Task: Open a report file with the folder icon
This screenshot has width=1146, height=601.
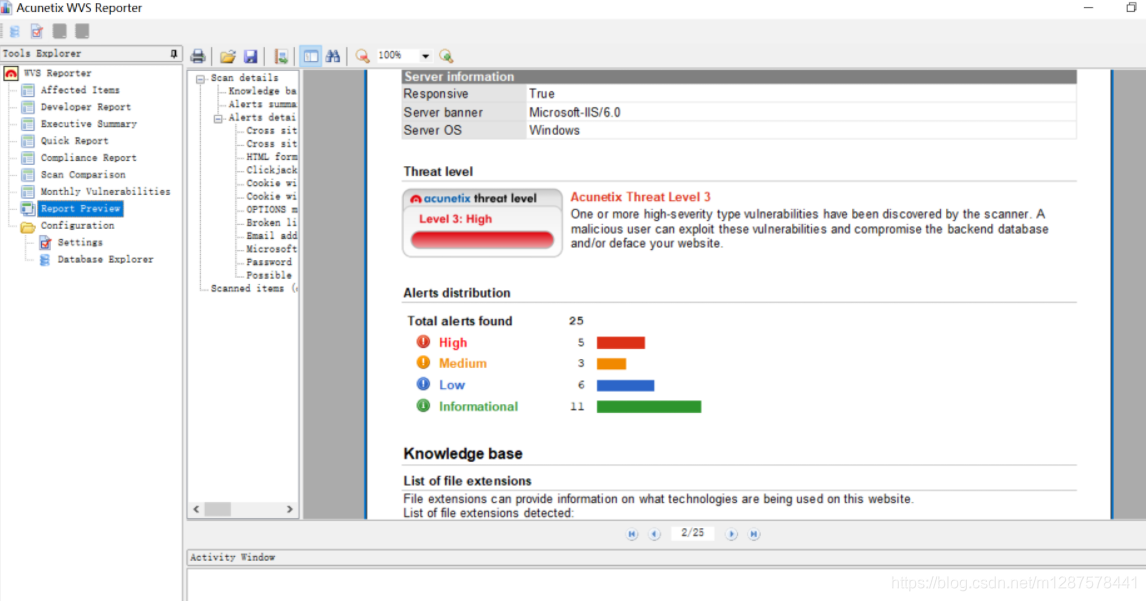Action: point(228,56)
